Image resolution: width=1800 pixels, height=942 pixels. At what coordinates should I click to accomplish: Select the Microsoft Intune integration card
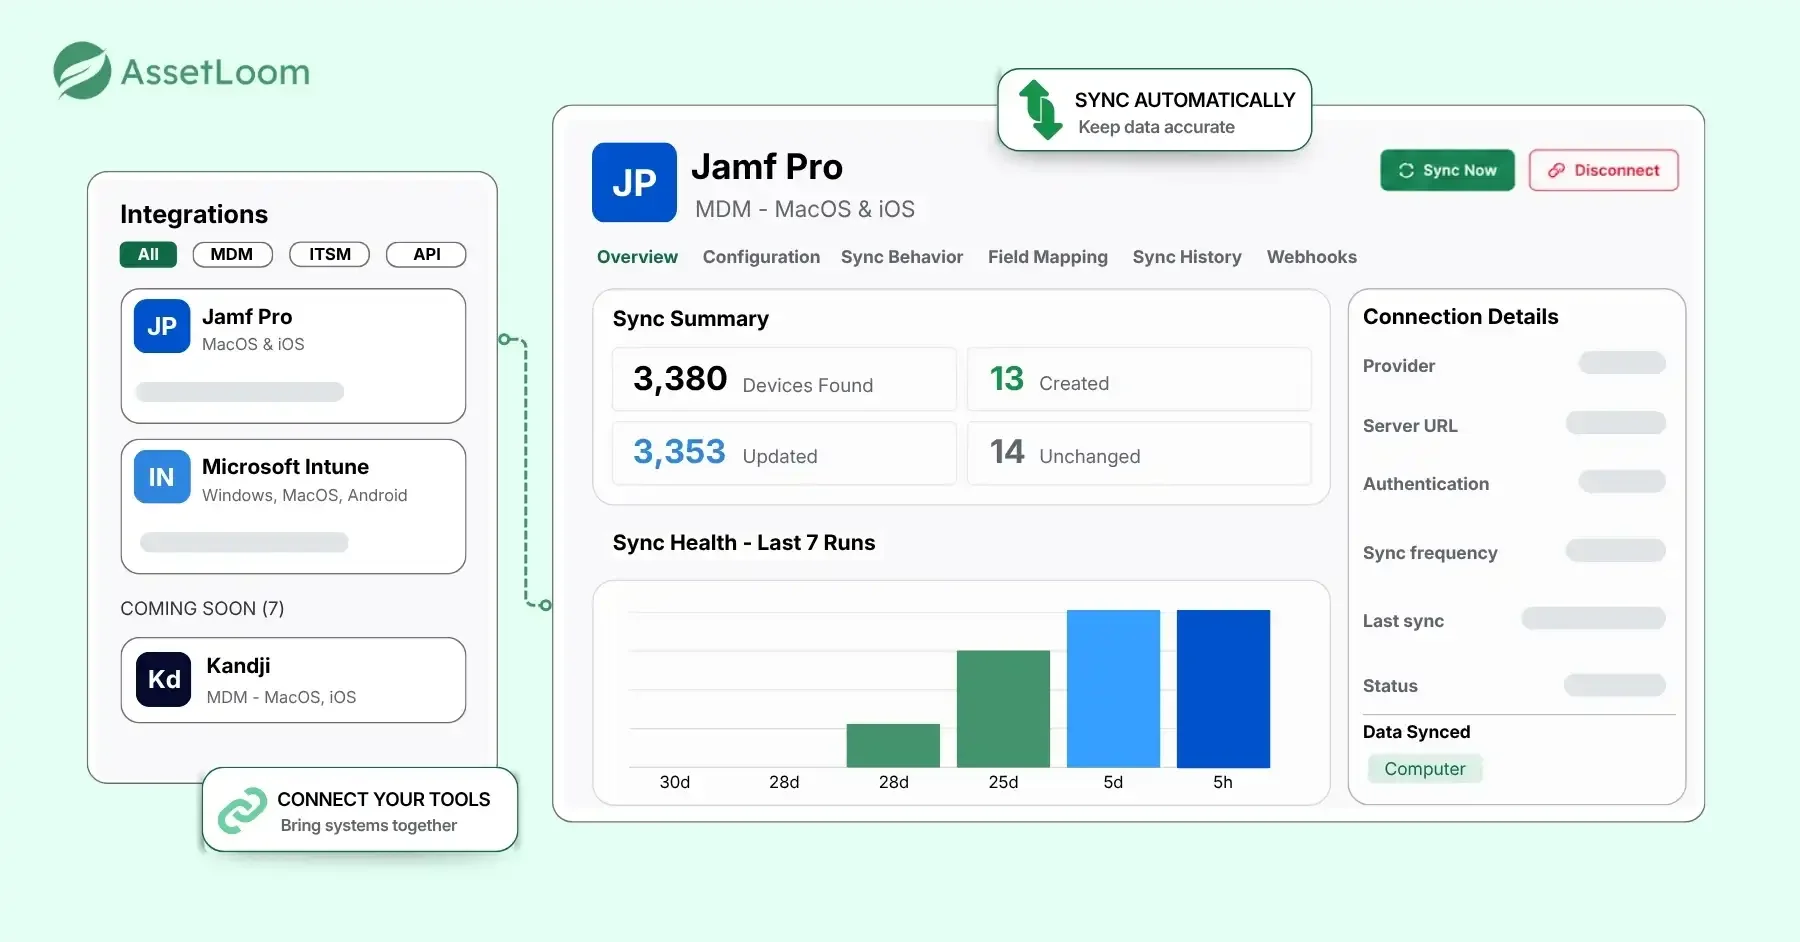[x=293, y=507]
